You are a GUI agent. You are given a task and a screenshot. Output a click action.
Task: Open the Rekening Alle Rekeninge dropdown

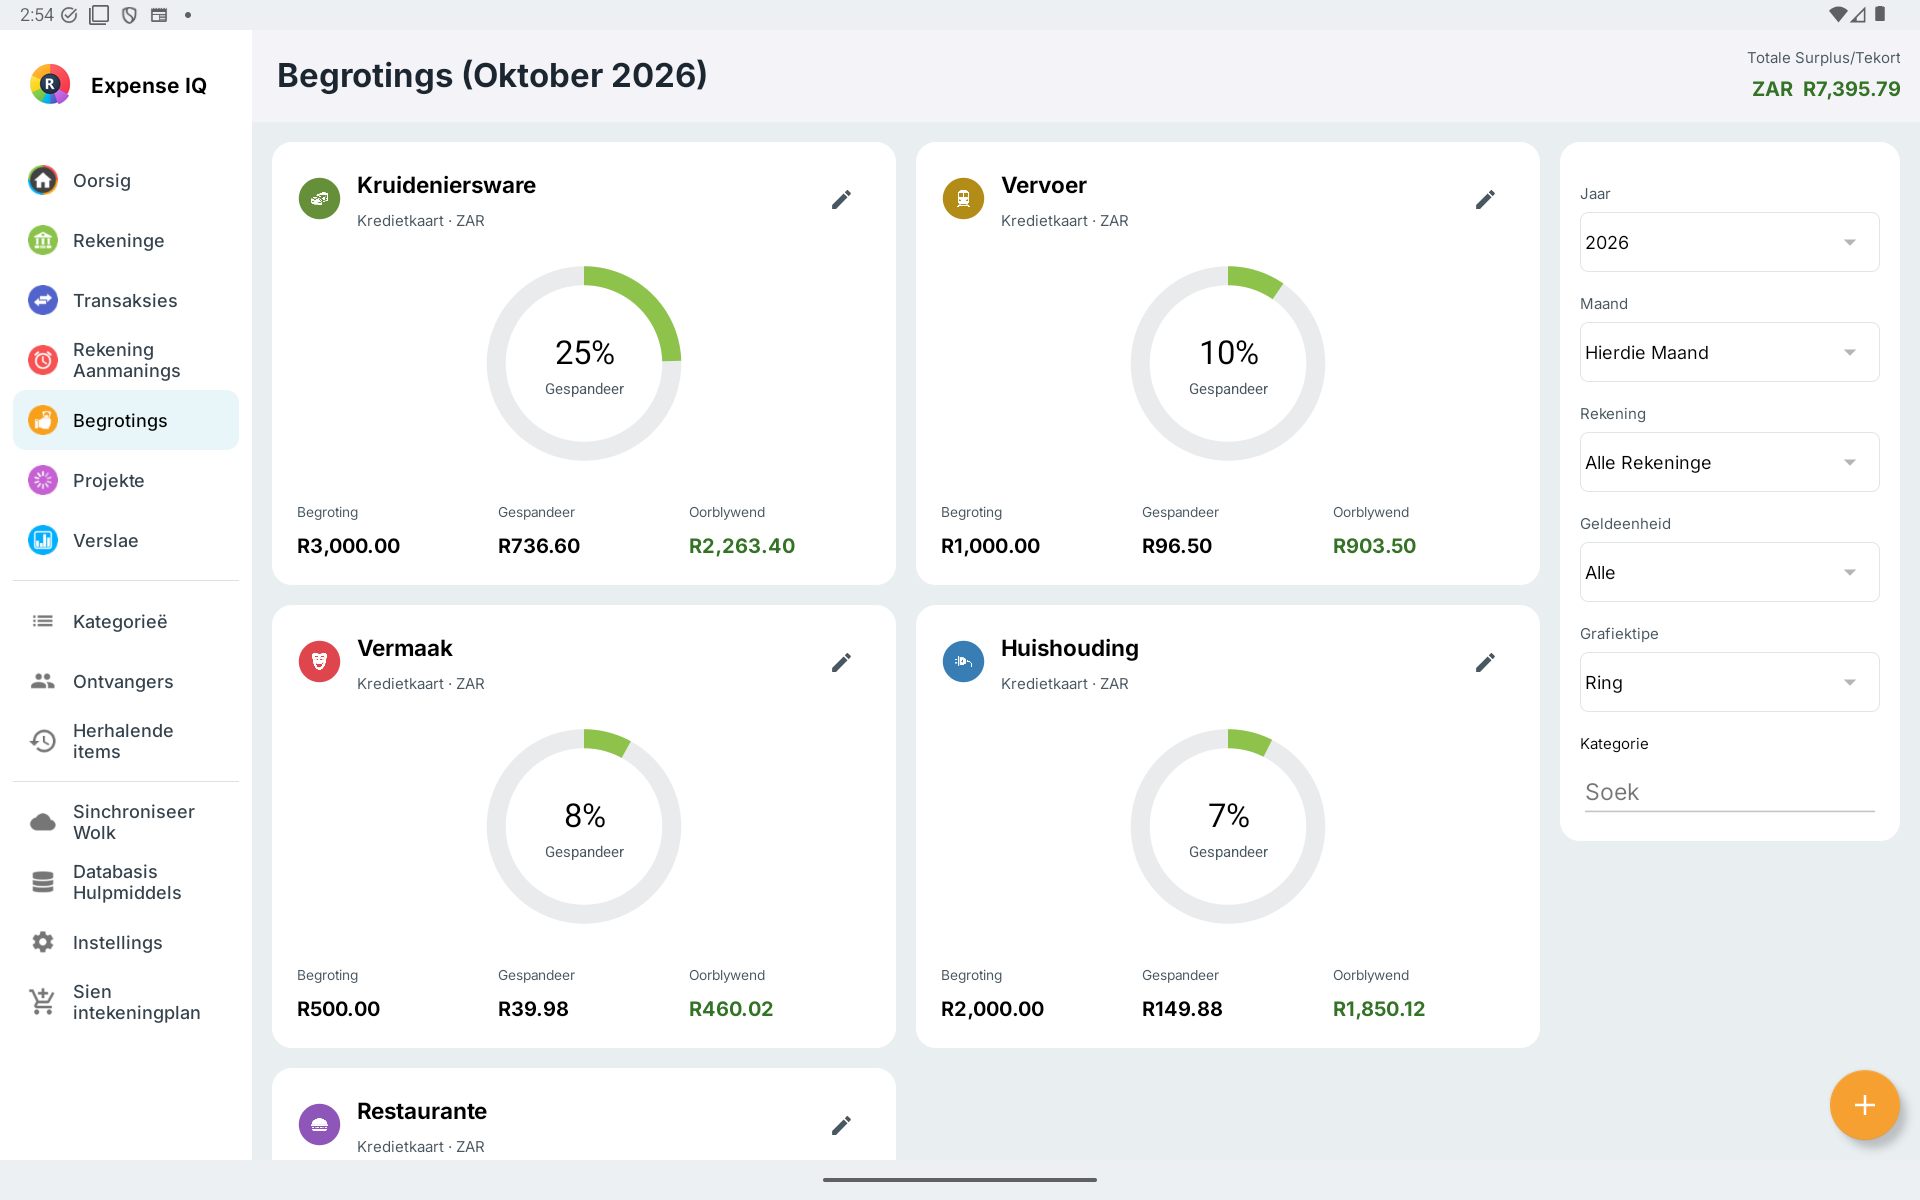[x=1729, y=462]
